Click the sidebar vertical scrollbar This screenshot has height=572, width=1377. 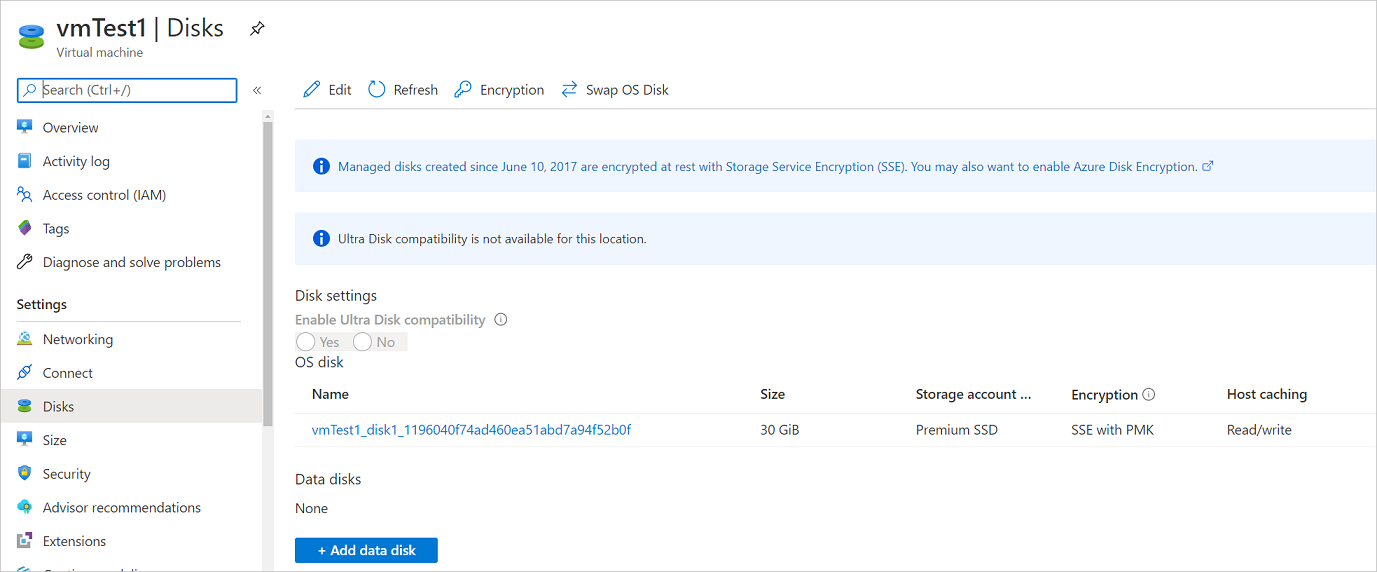267,270
